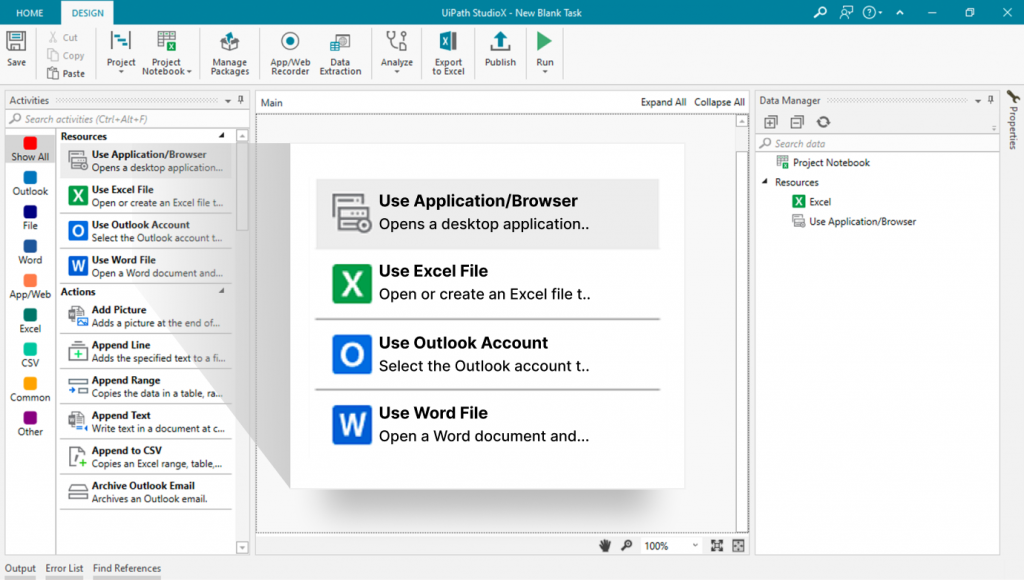Click Collapse All in the Main designer

(x=719, y=102)
